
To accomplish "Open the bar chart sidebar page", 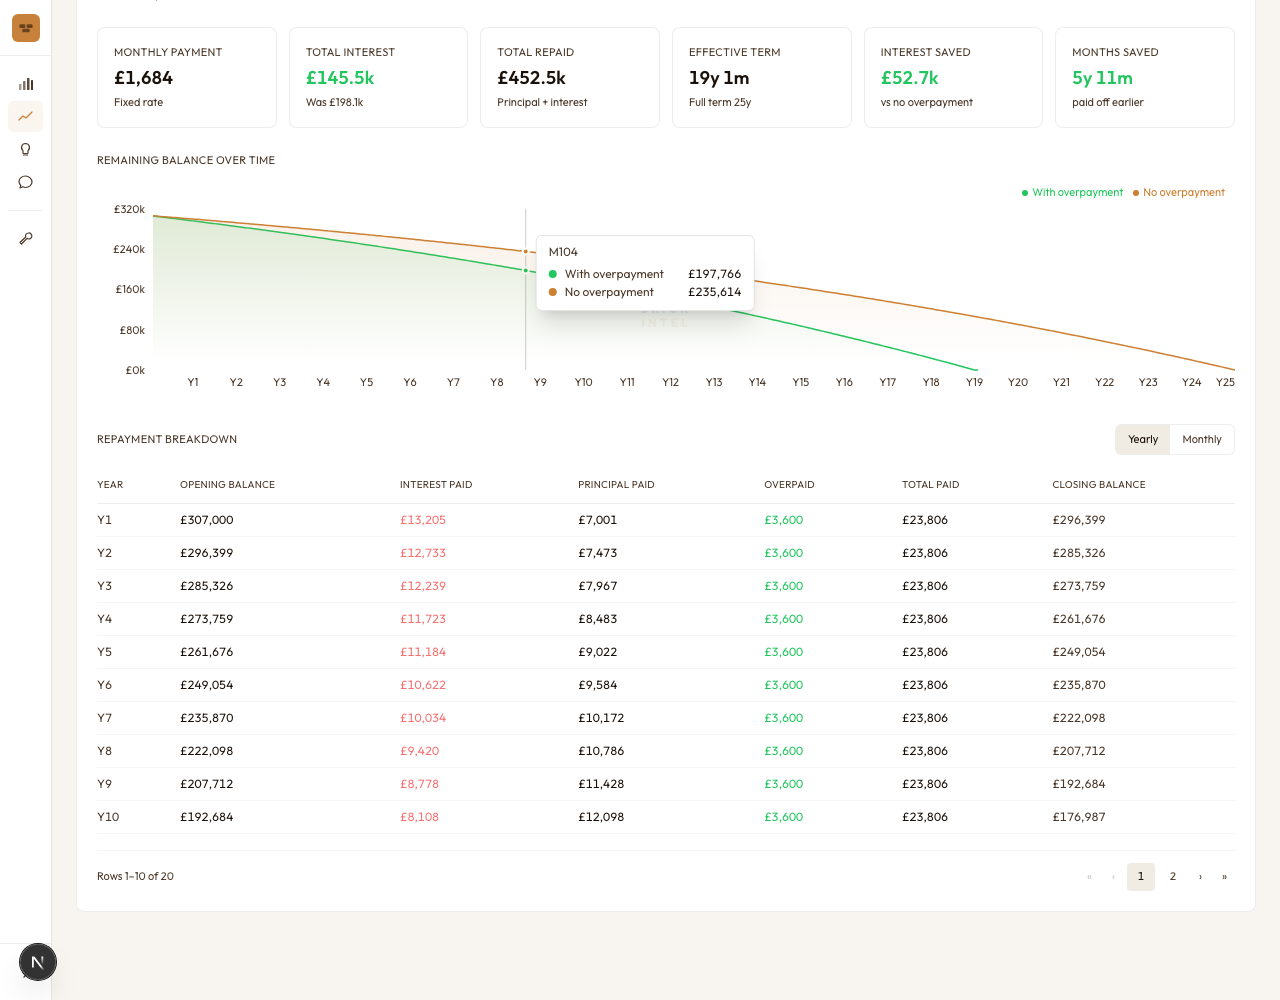I will point(26,84).
